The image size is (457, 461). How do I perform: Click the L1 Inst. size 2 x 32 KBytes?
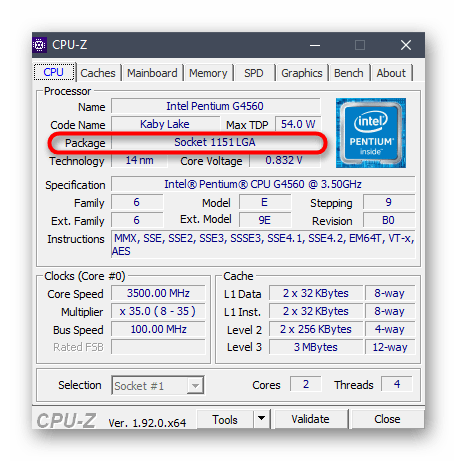tap(316, 311)
